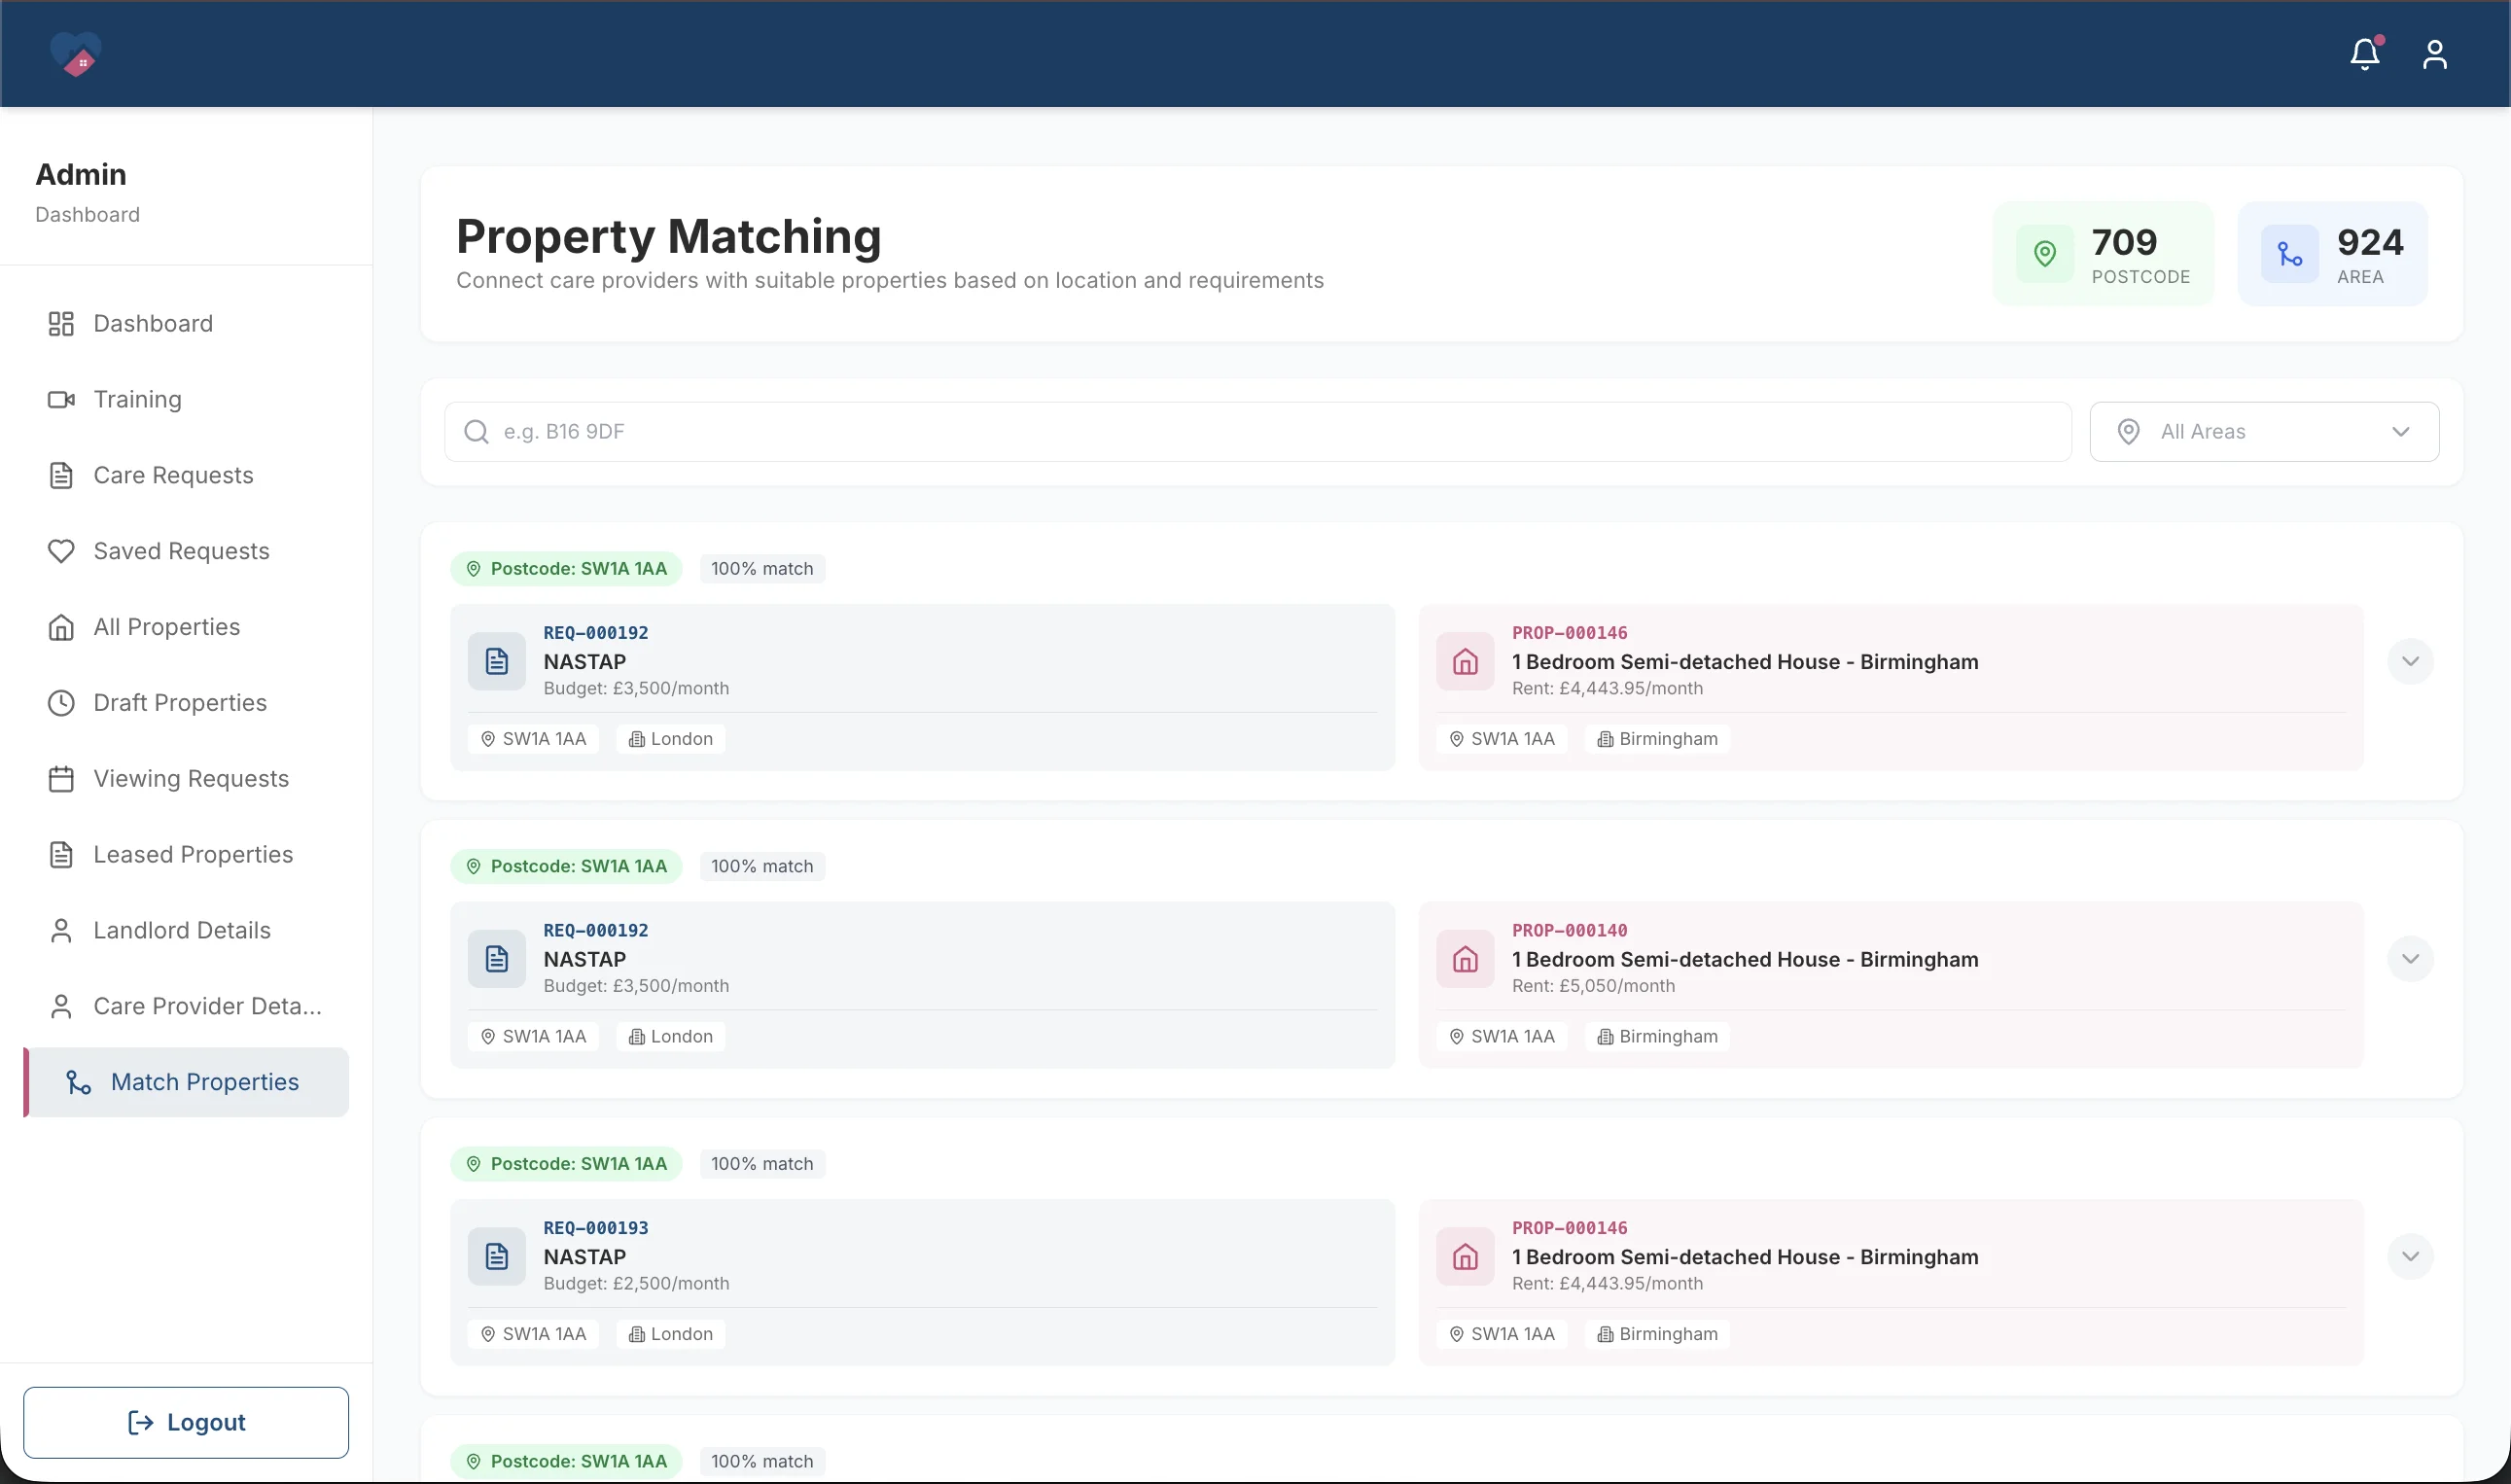
Task: Click the Logout arrow icon
Action: pos(141,1422)
